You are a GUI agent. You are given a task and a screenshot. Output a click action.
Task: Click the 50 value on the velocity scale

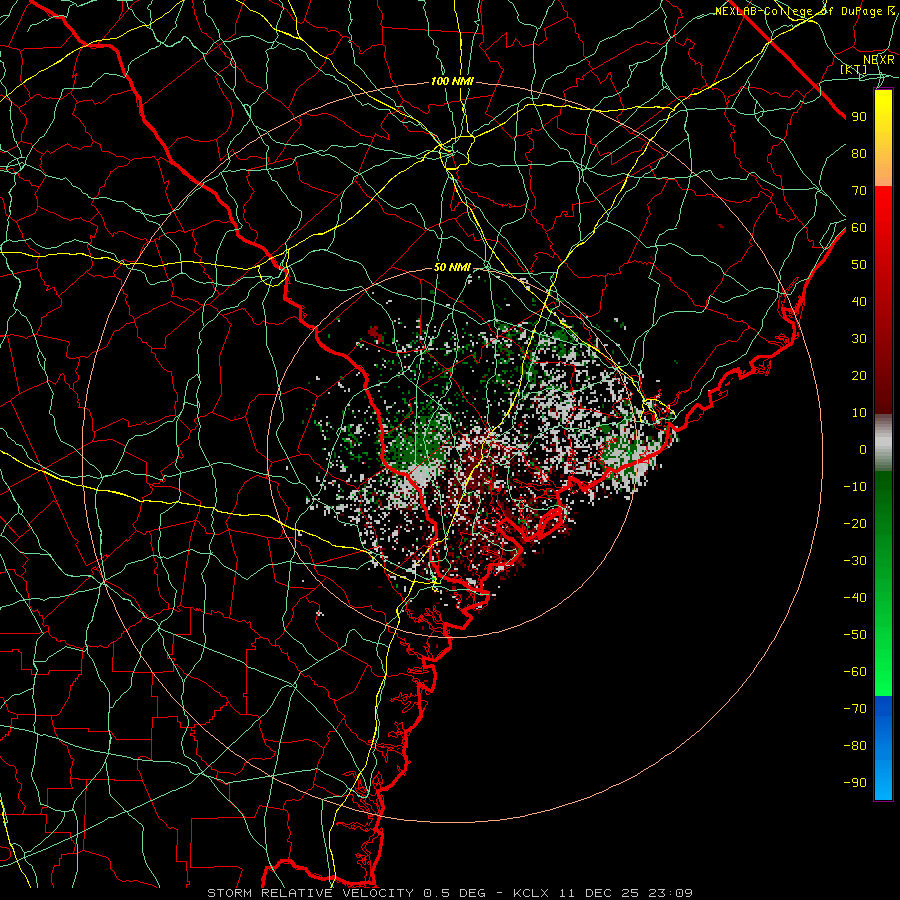coord(859,265)
